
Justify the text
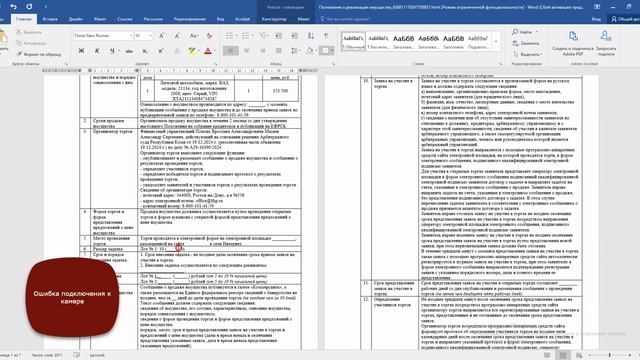tap(278, 51)
